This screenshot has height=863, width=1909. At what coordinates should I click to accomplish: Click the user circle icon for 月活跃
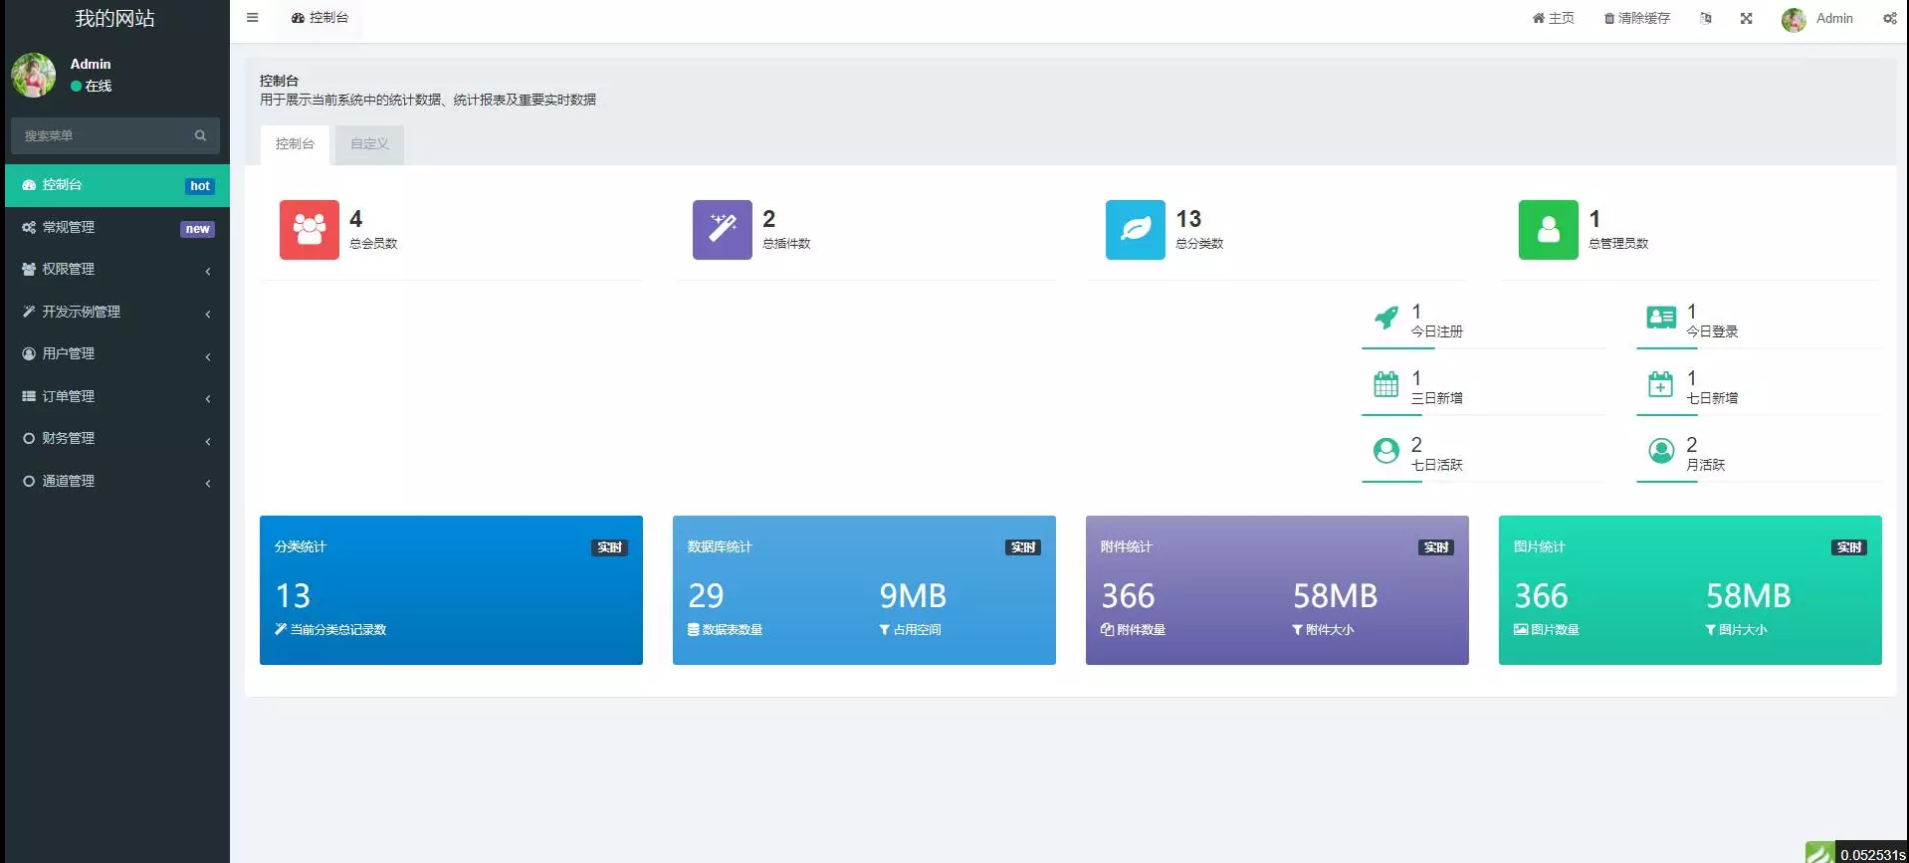pos(1661,451)
